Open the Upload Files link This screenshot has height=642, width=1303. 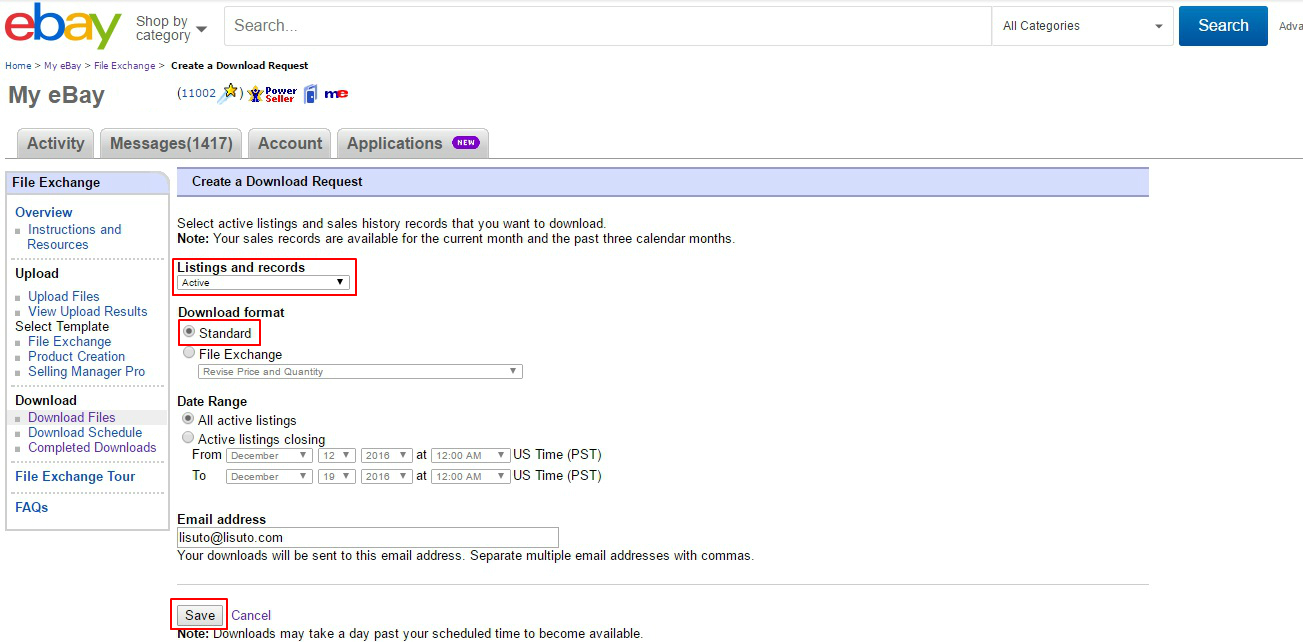coord(64,296)
